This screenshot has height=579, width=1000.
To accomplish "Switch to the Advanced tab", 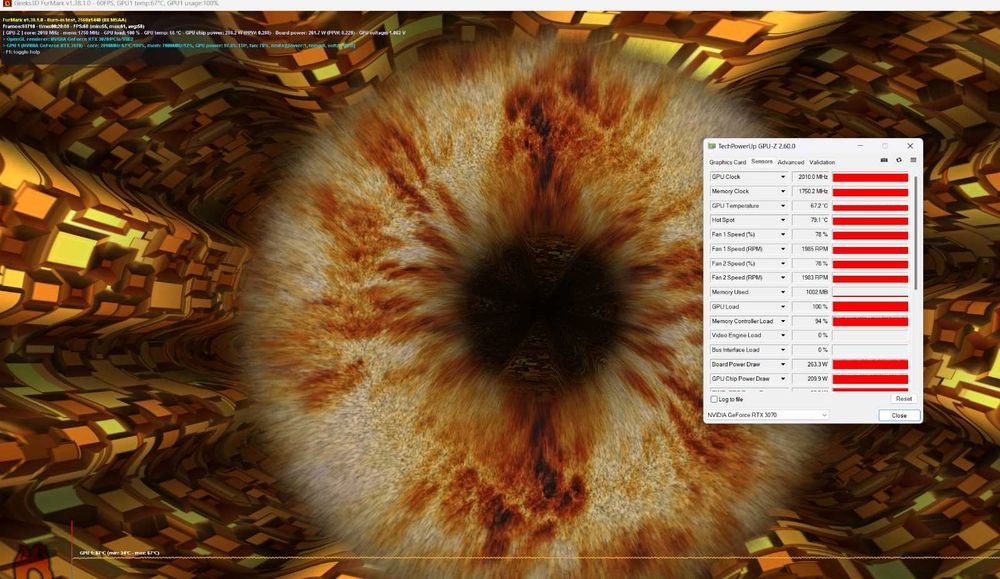I will tap(791, 162).
